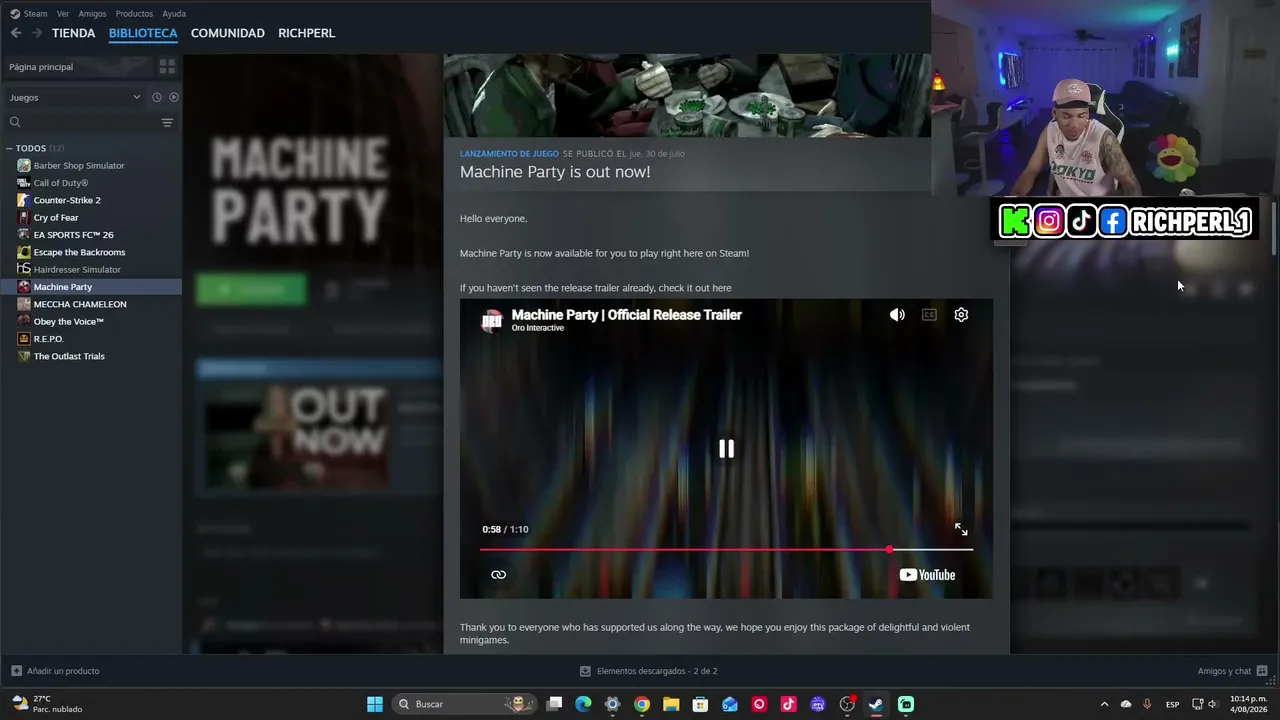Open Amigos y chat panel
This screenshot has height=720, width=1280.
coord(1232,671)
